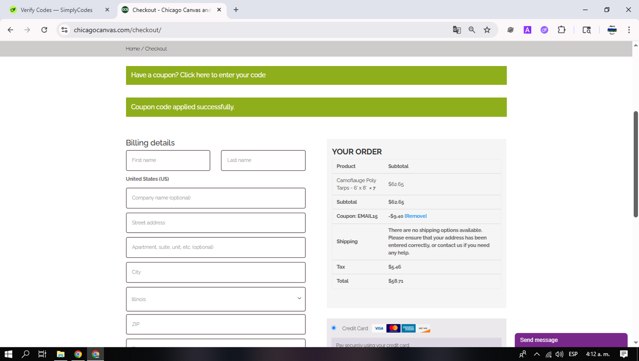Viewport: 639px width, 361px height.
Task: Click the translate page icon
Action: pyautogui.click(x=457, y=30)
